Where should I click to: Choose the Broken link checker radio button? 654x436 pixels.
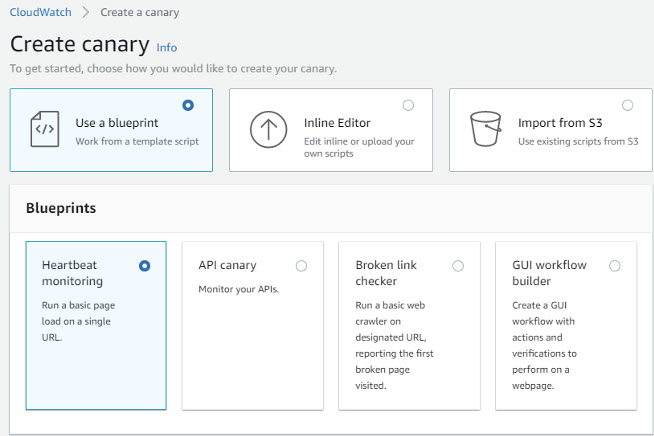(x=458, y=266)
